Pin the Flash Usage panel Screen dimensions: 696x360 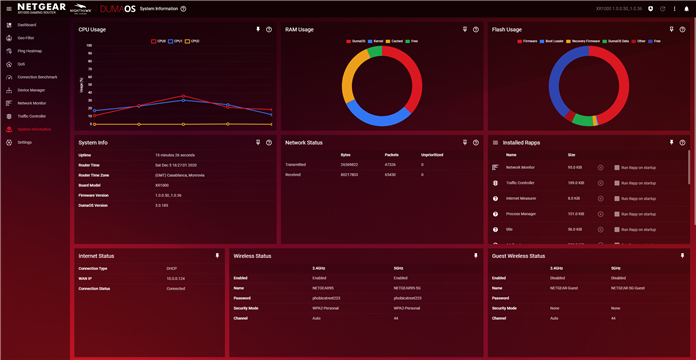[672, 29]
